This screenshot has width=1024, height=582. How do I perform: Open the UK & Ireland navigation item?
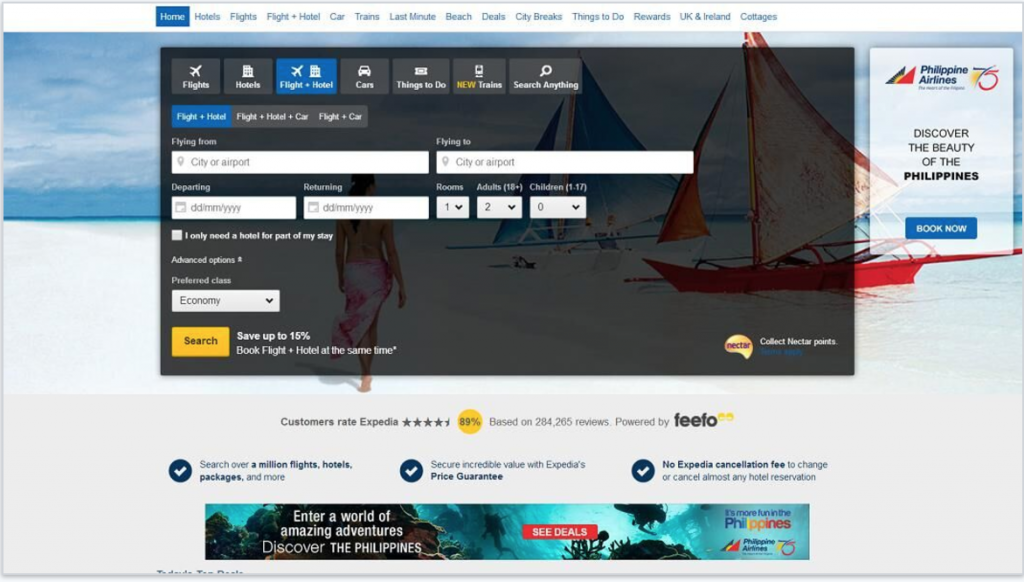[705, 16]
